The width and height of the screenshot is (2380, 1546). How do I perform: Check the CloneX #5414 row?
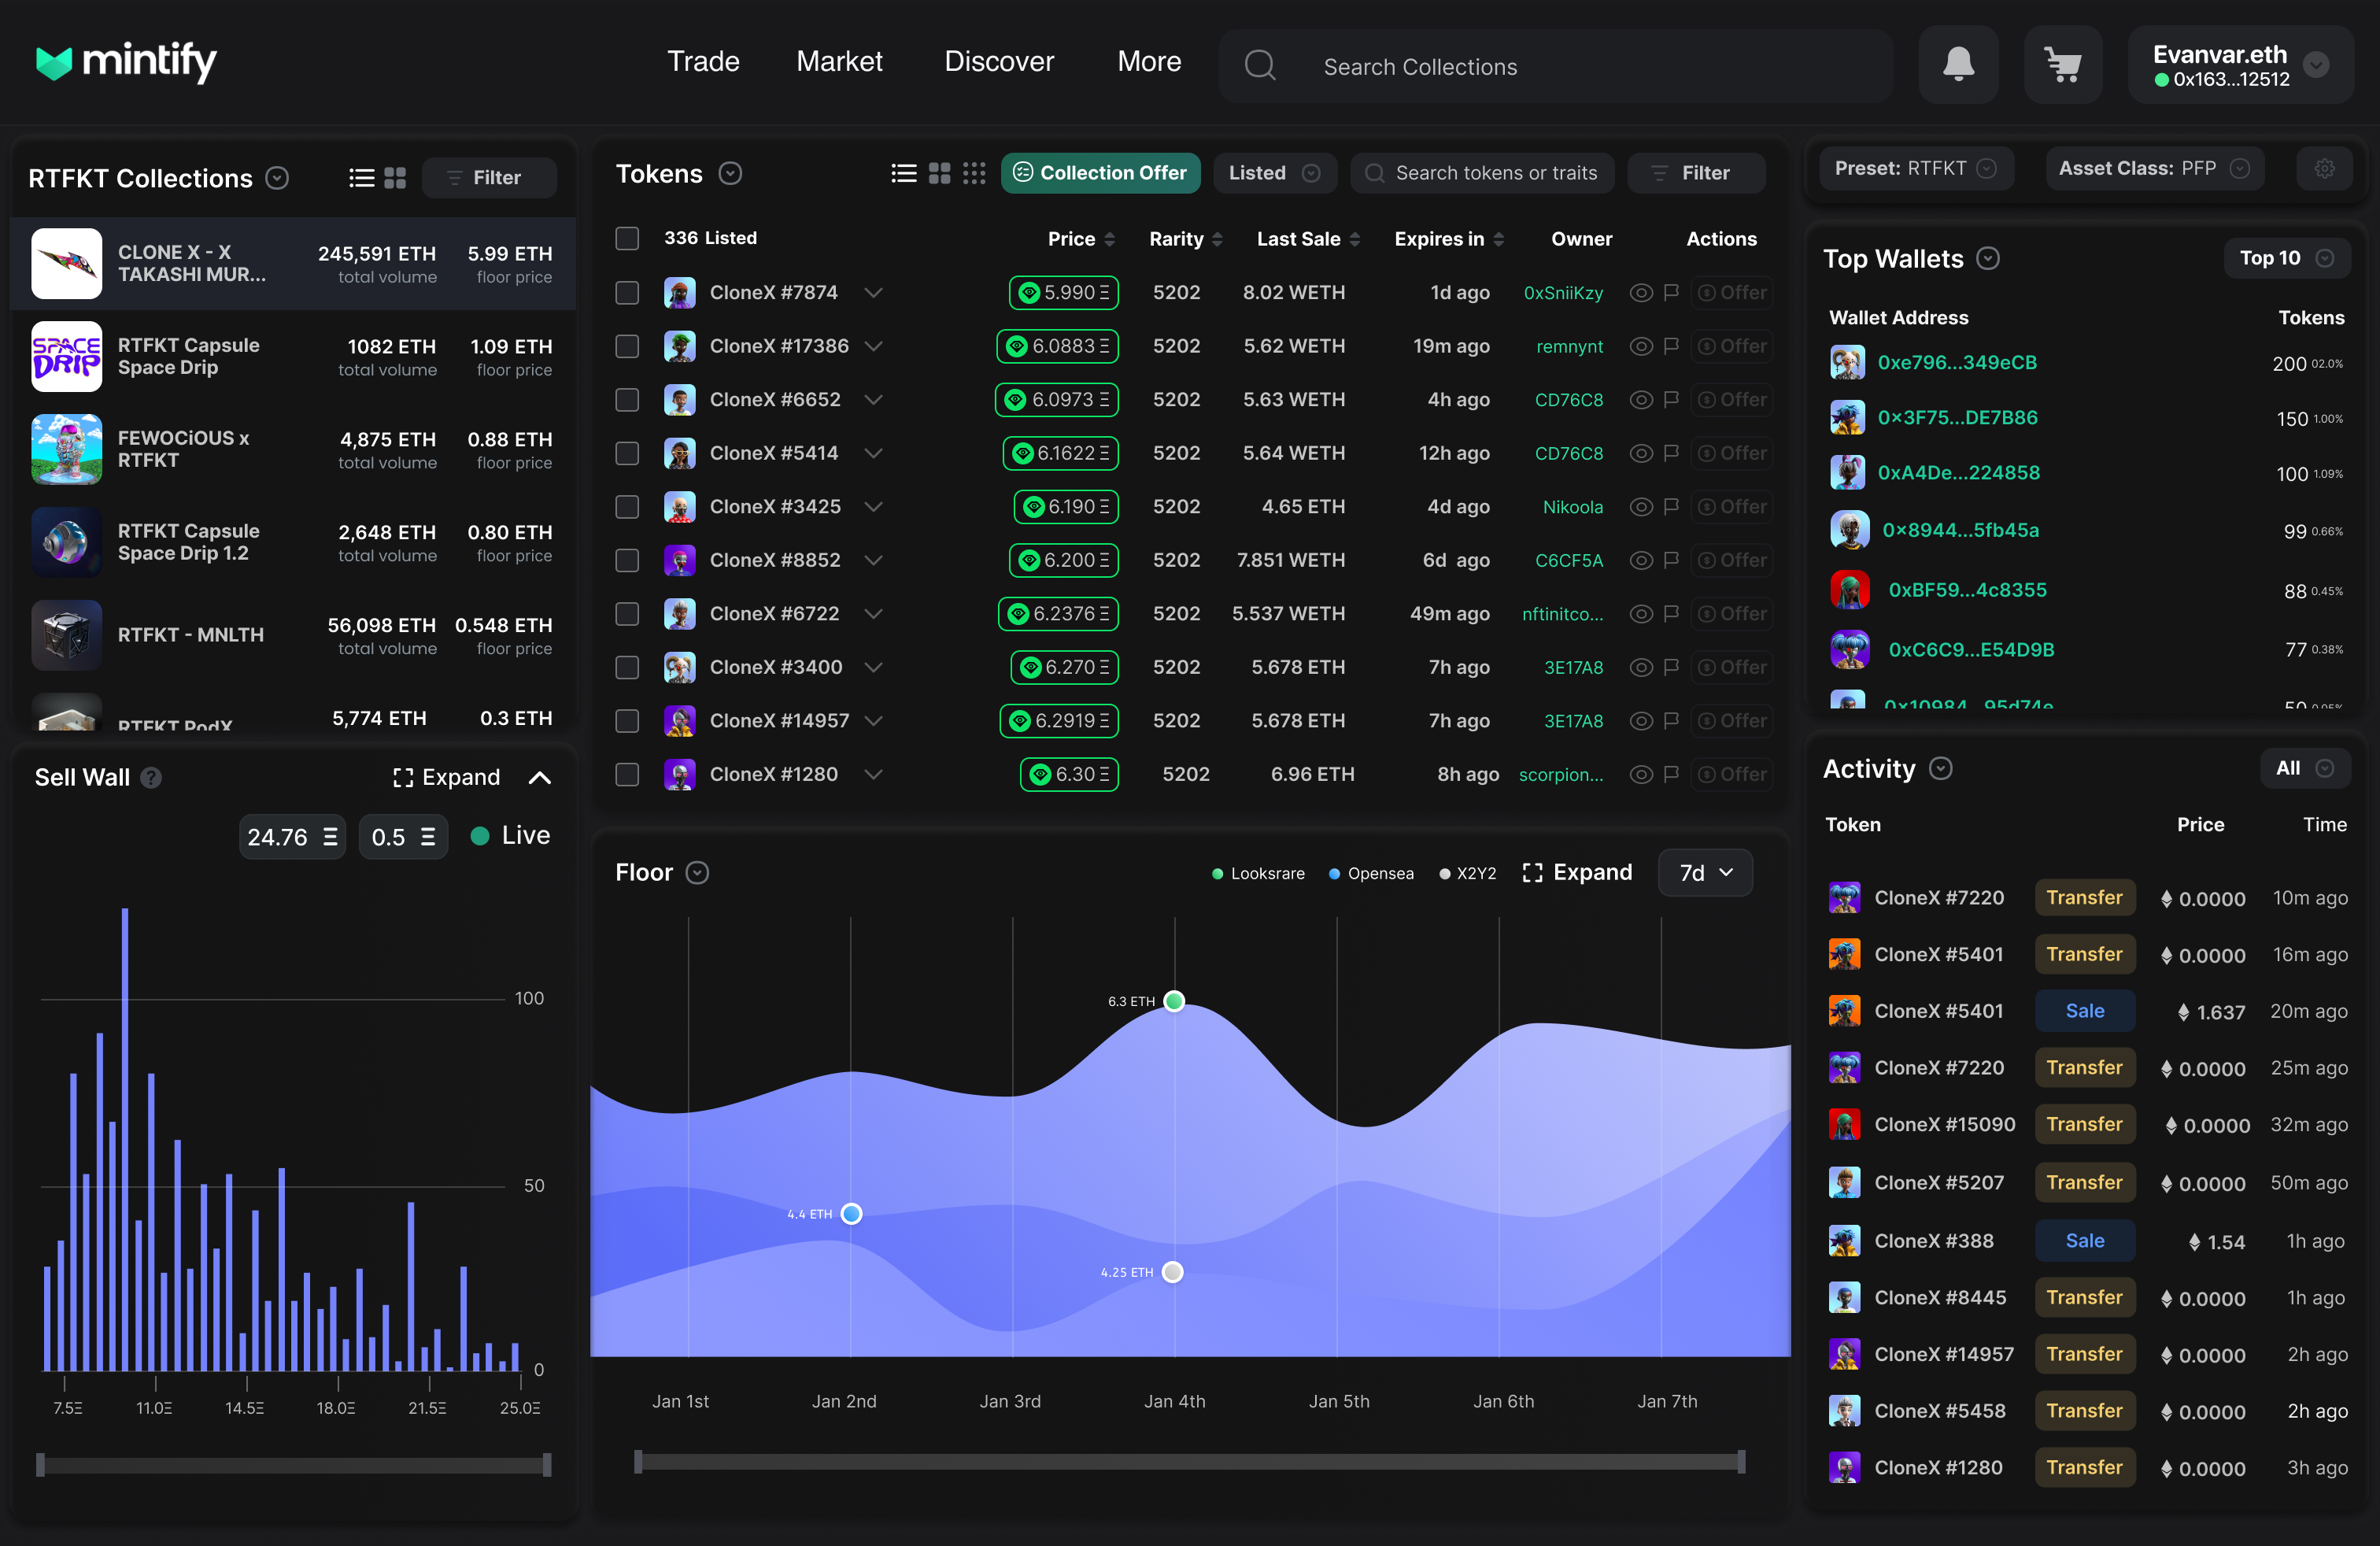pyautogui.click(x=627, y=453)
